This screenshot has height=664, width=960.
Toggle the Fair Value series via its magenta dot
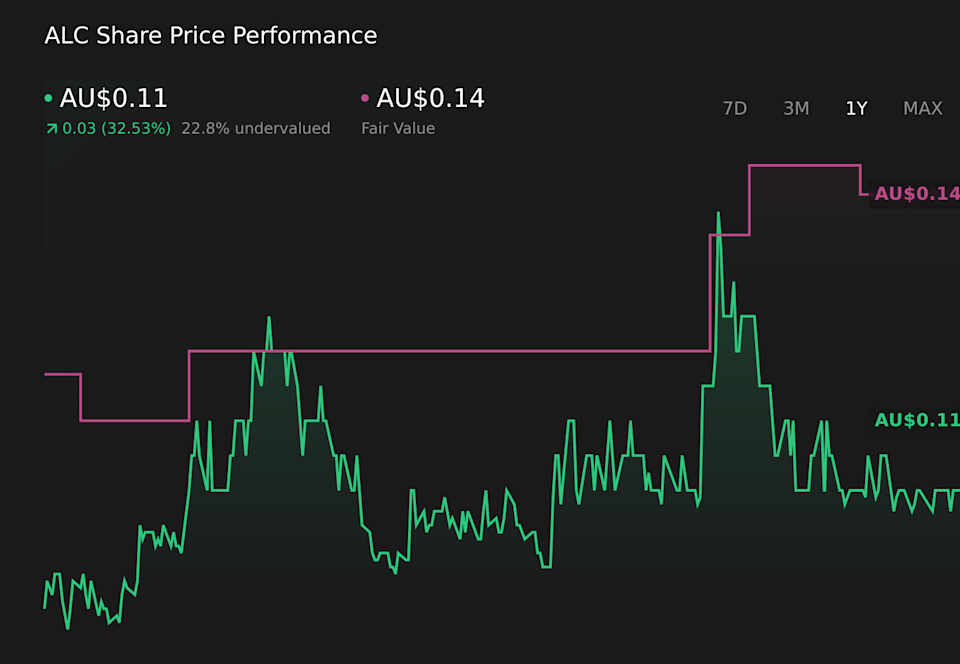(364, 98)
